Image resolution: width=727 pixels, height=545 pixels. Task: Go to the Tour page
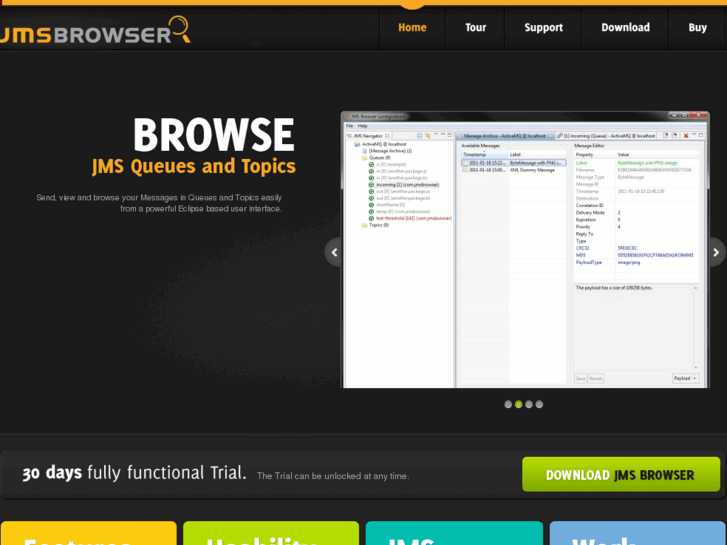point(475,28)
